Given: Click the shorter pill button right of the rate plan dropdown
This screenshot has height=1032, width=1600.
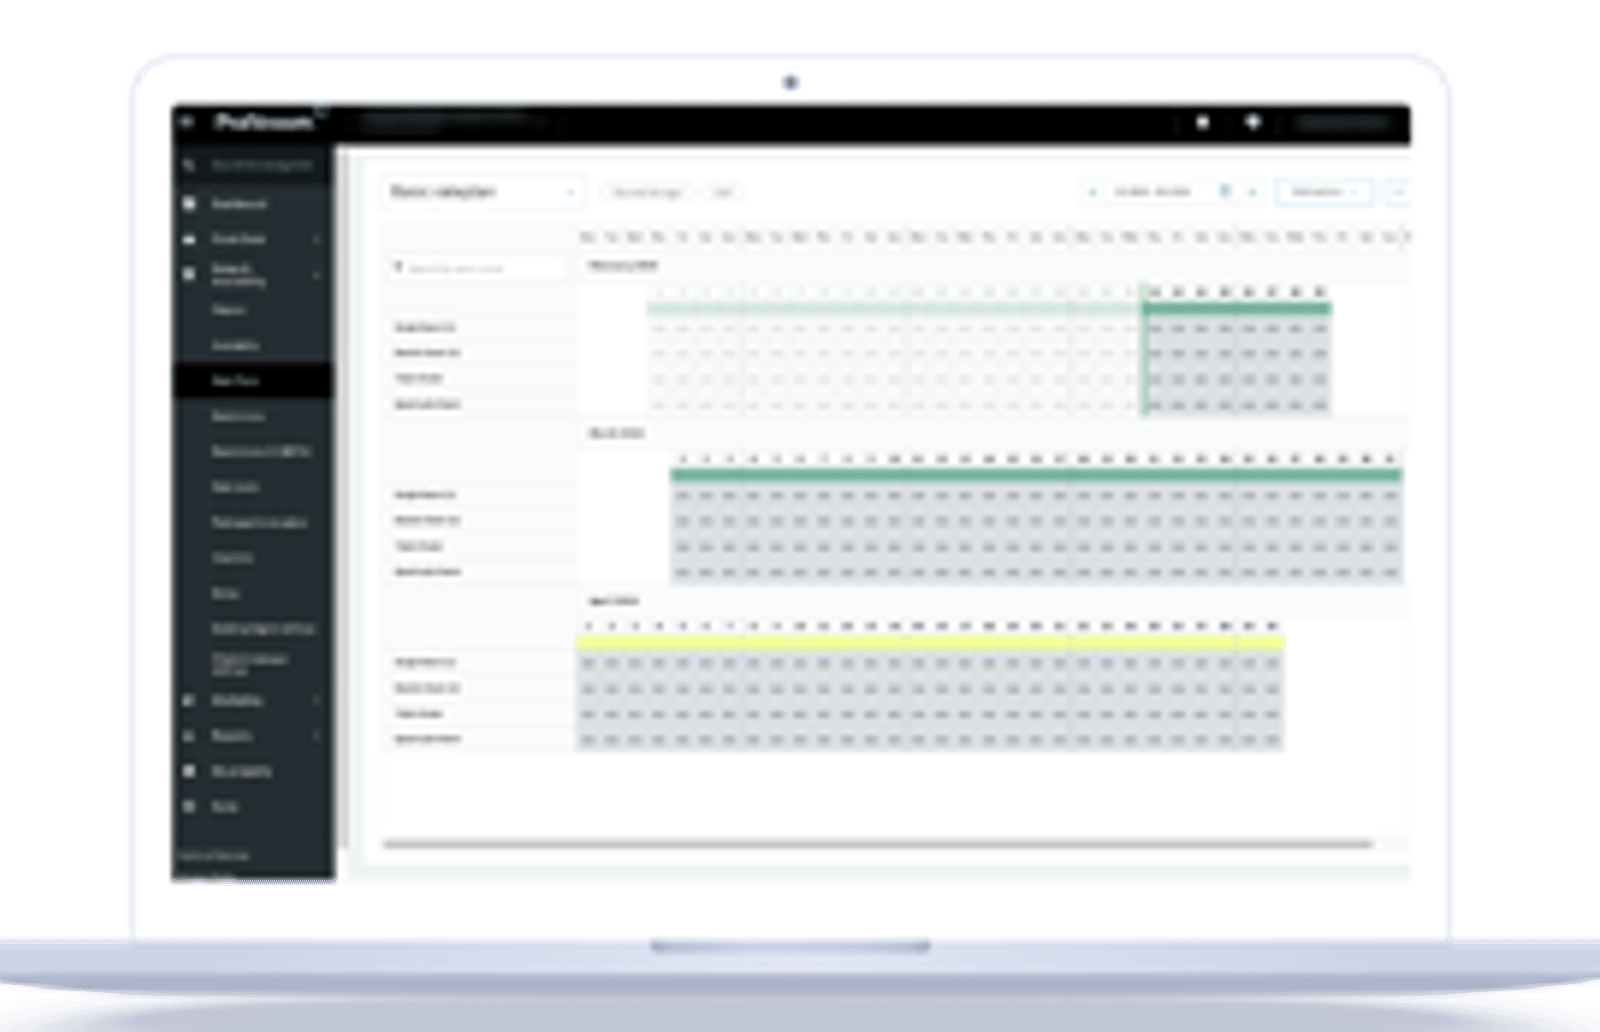Looking at the screenshot, I should (723, 192).
